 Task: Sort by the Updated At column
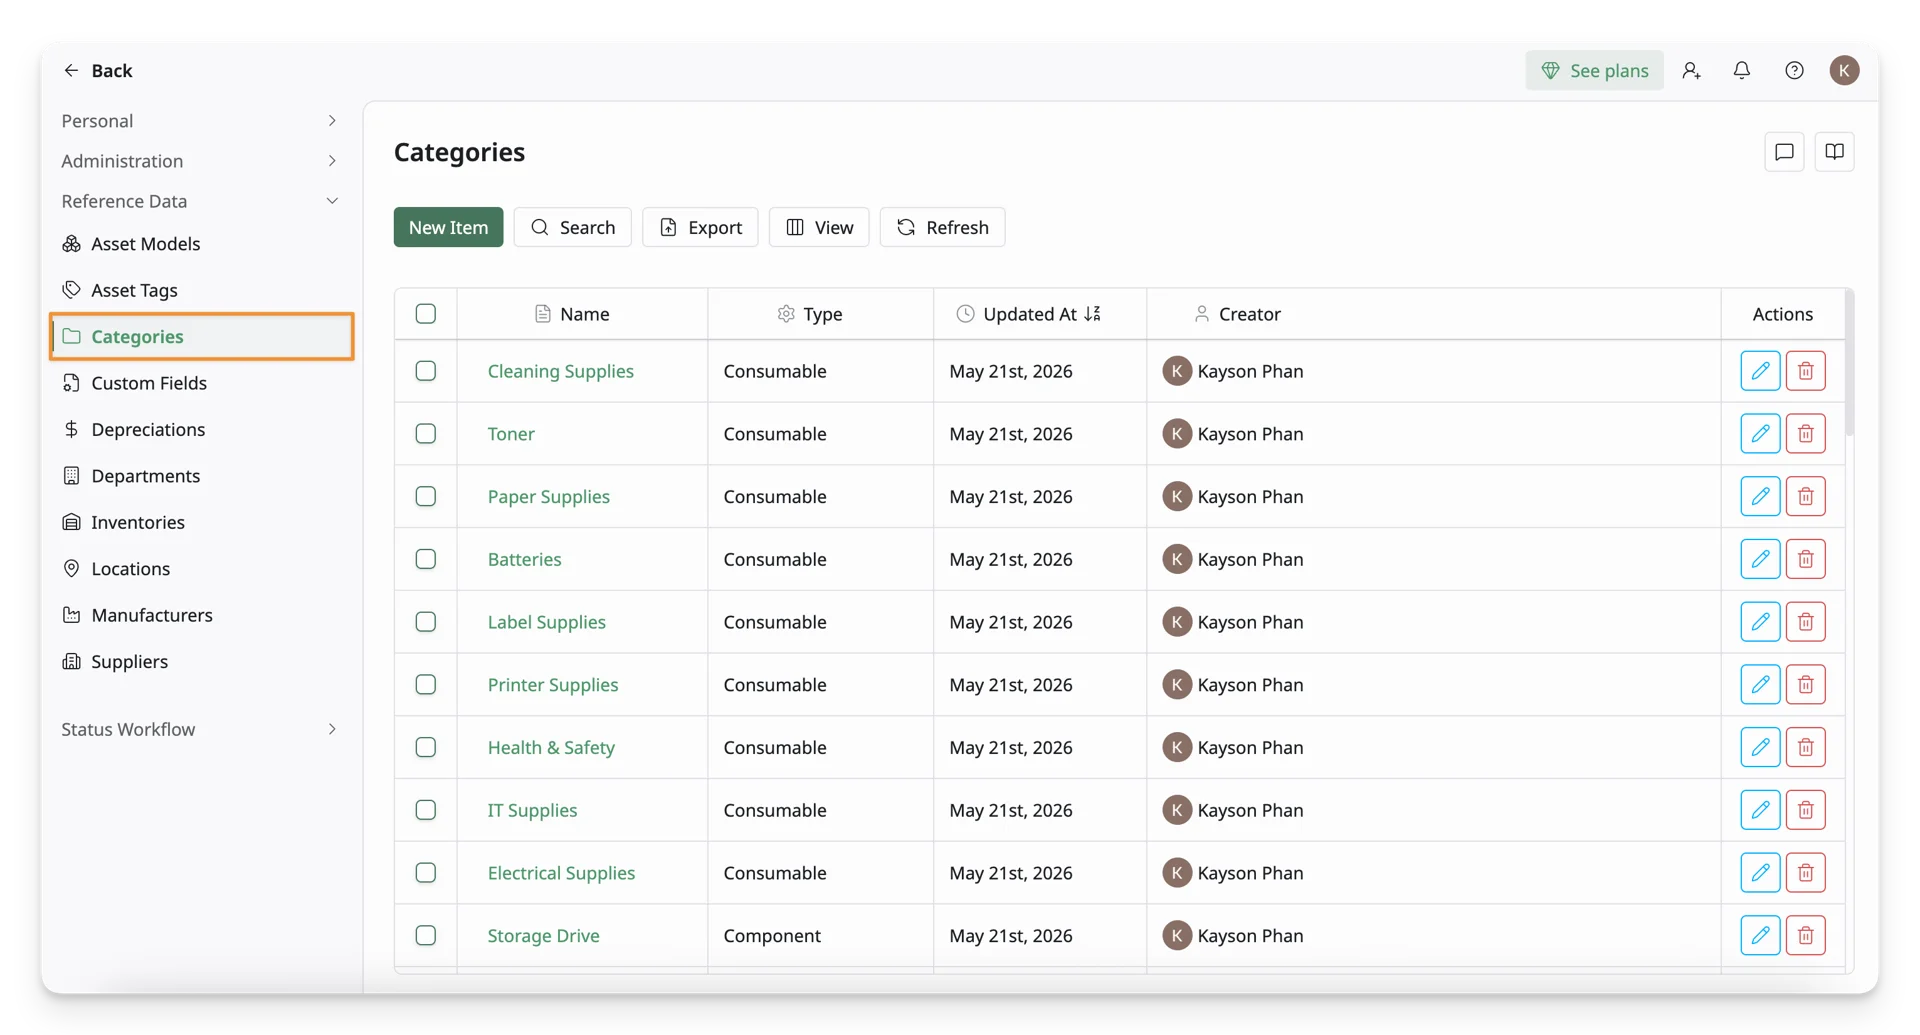pyautogui.click(x=1040, y=314)
